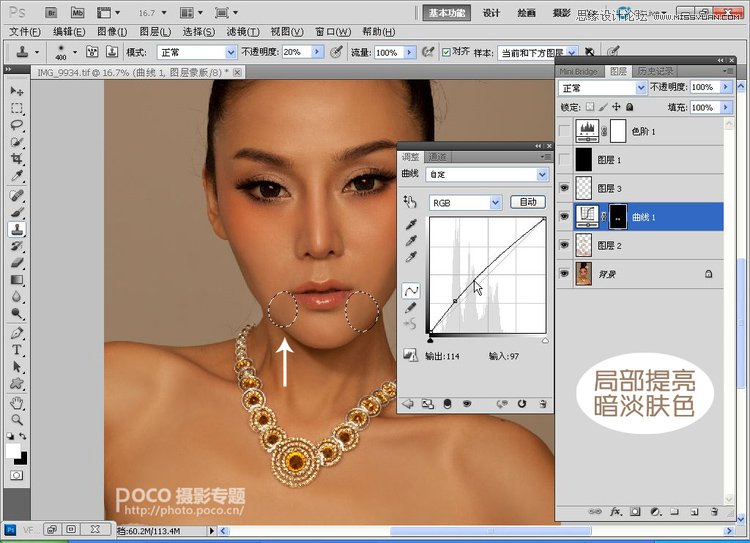Select the History Brush tool
750x543 pixels.
click(17, 246)
